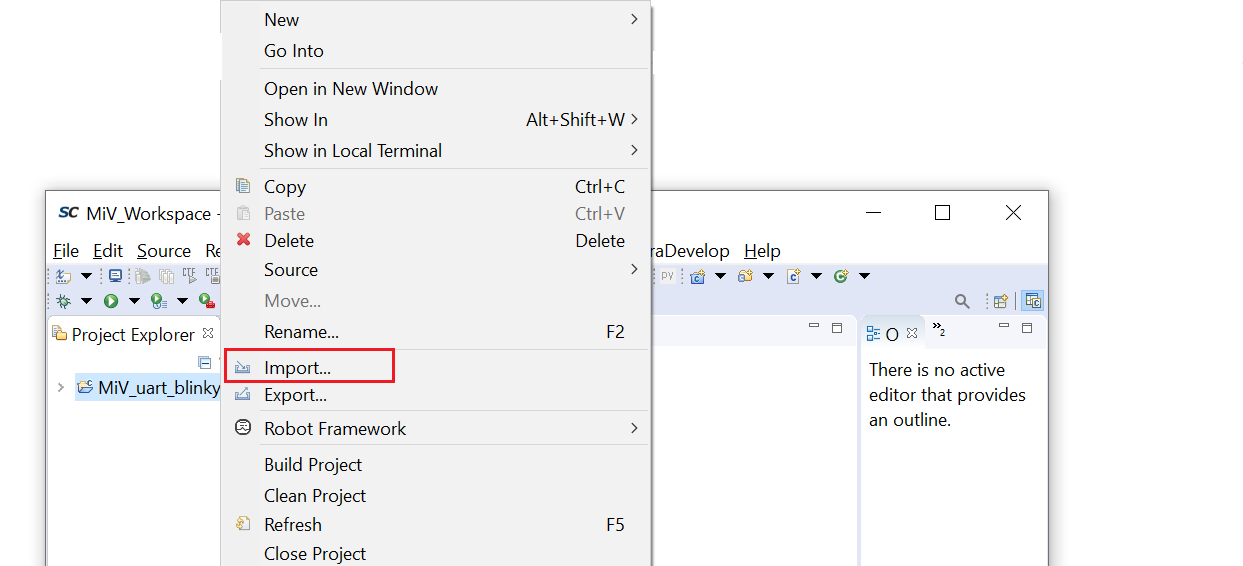Select Import... from the context menu

(297, 367)
